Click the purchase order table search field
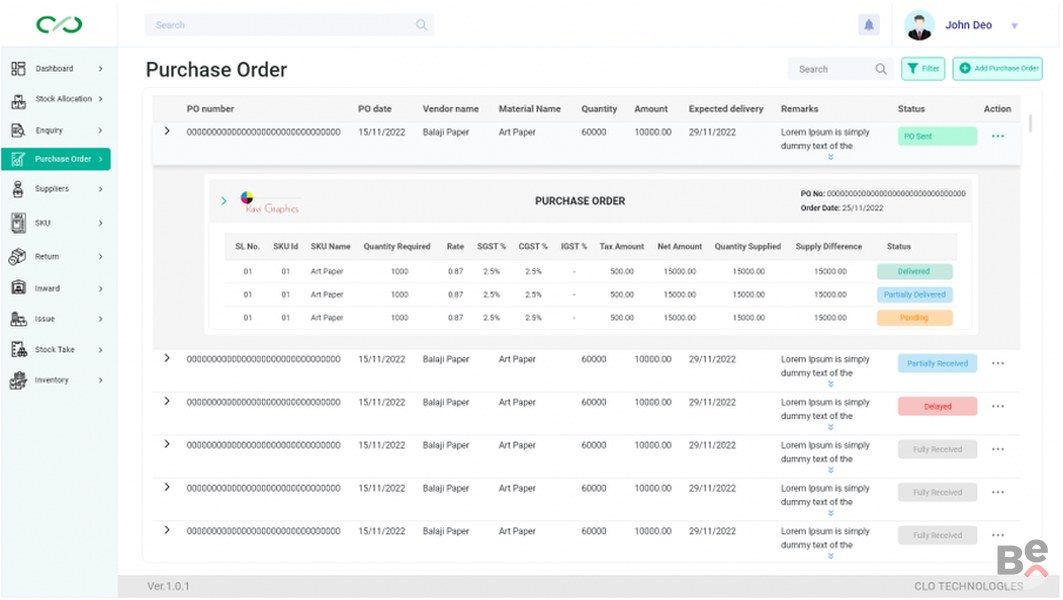 pyautogui.click(x=828, y=69)
